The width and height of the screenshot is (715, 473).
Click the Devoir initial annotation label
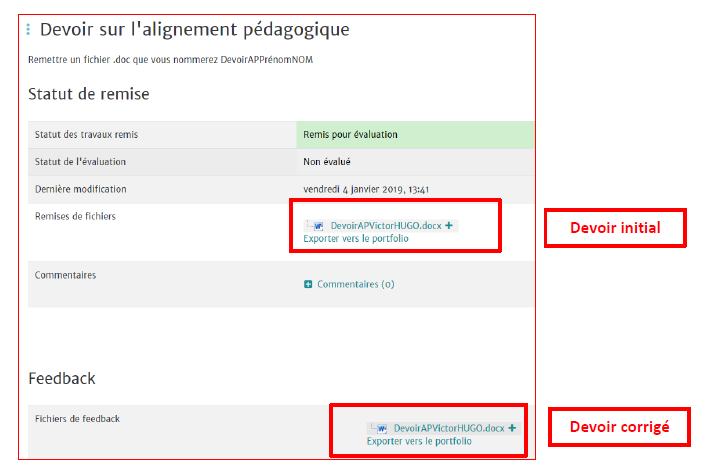pyautogui.click(x=614, y=228)
